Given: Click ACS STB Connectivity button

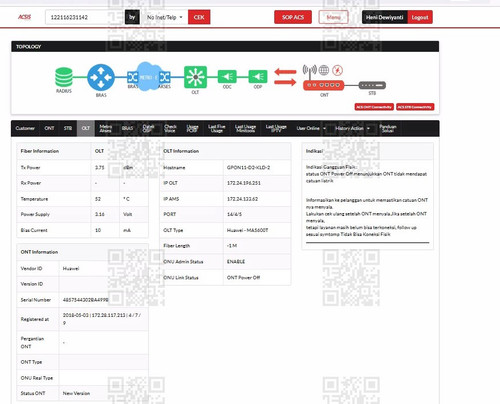Looking at the screenshot, I should point(415,107).
